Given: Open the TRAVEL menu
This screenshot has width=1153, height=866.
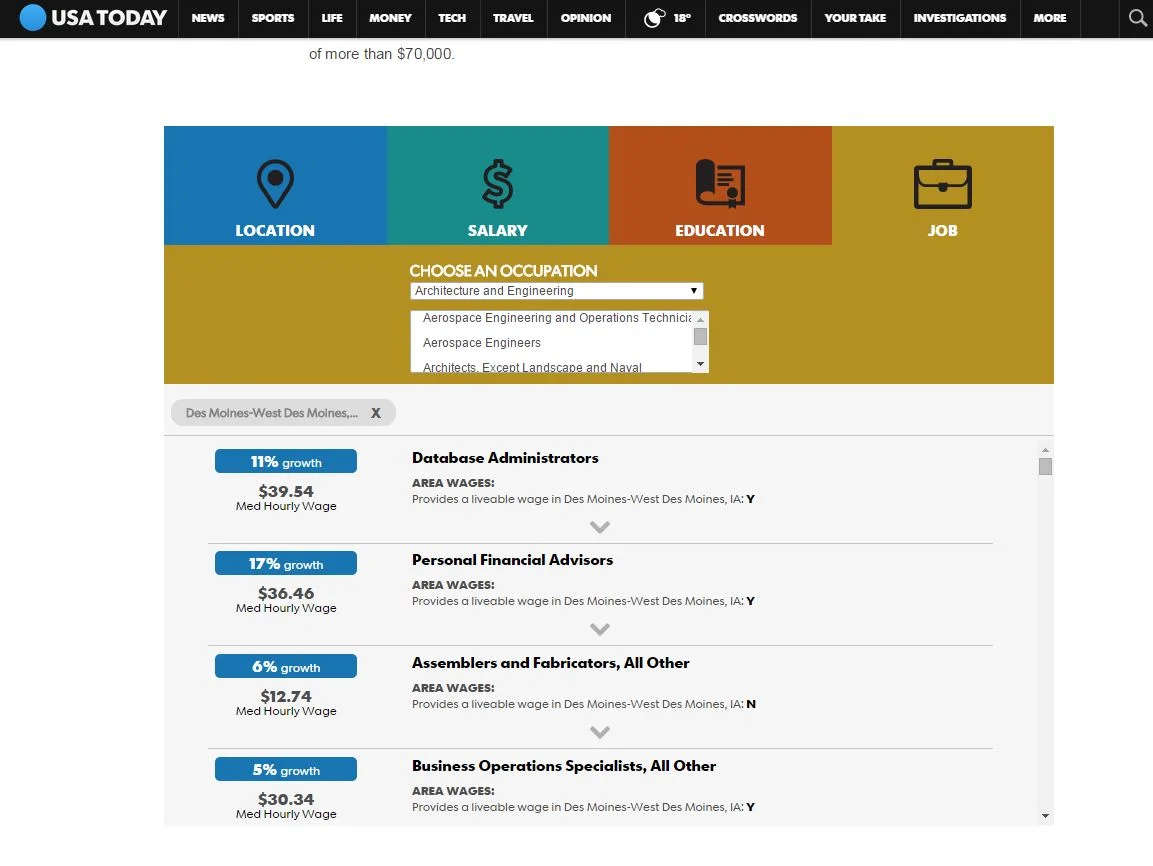Looking at the screenshot, I should pyautogui.click(x=513, y=18).
